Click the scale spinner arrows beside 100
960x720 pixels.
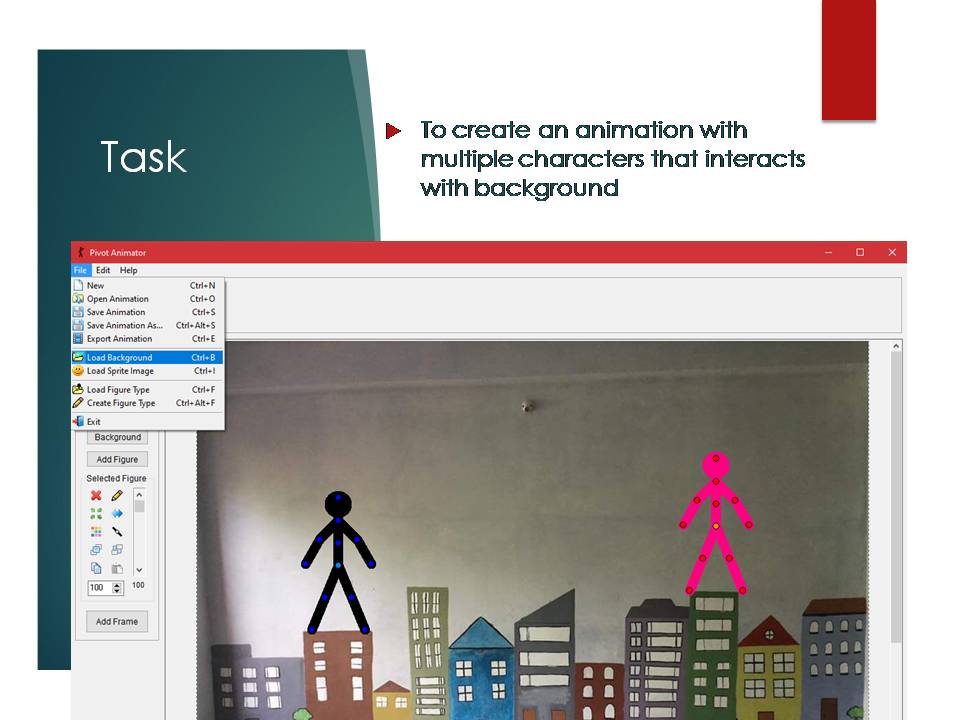118,588
